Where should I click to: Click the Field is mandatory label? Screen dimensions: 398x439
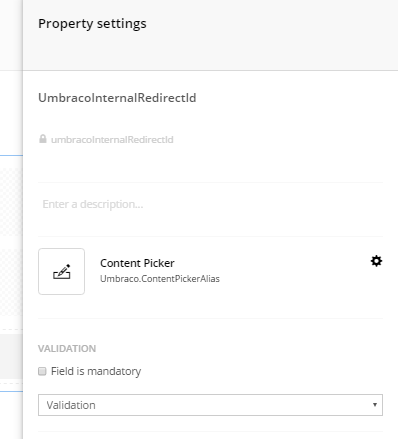[96, 371]
